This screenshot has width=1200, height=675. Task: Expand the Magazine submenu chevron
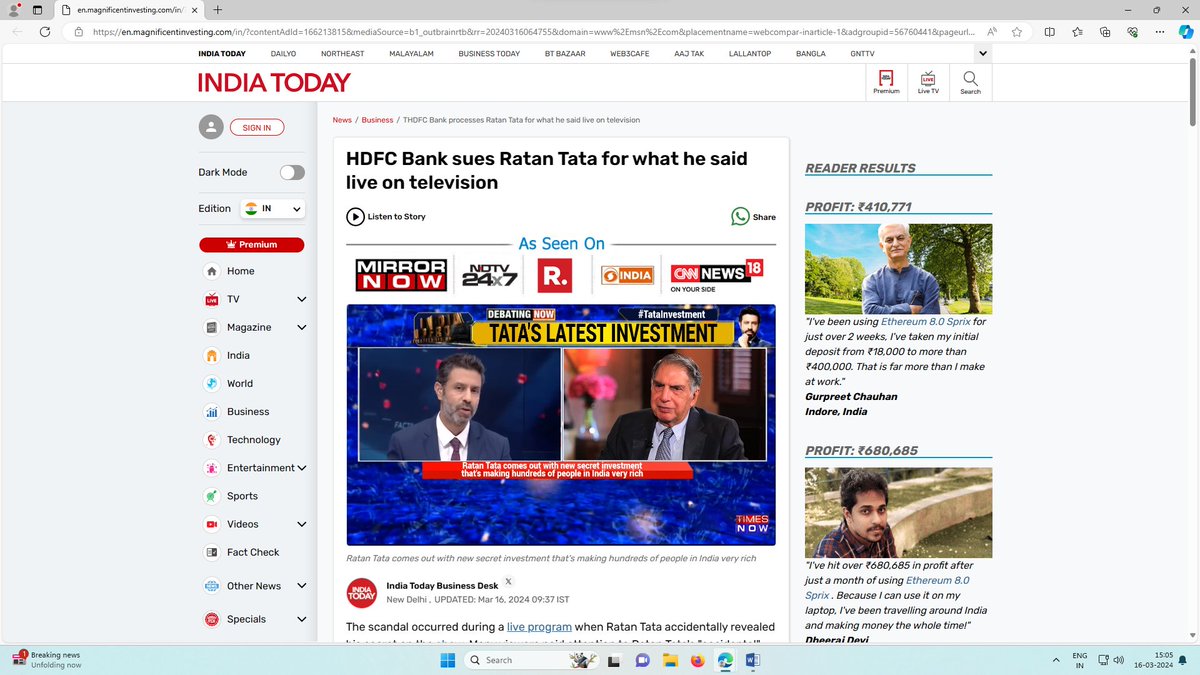point(301,327)
